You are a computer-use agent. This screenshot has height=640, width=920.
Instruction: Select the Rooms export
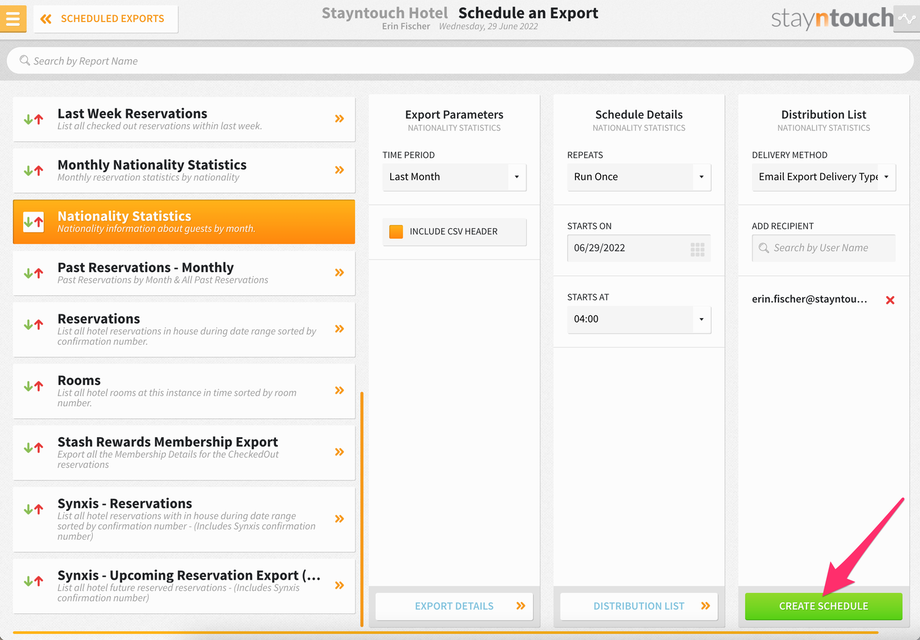(184, 391)
